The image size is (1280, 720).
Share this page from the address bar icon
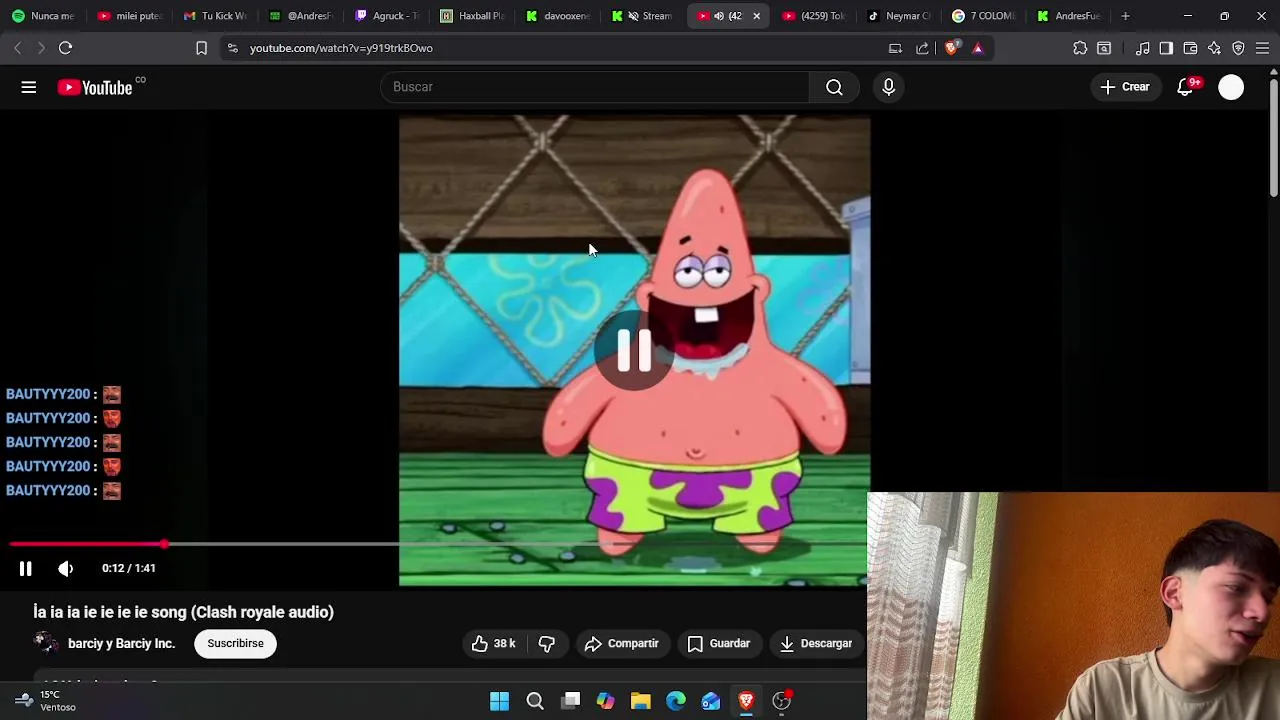pos(922,48)
